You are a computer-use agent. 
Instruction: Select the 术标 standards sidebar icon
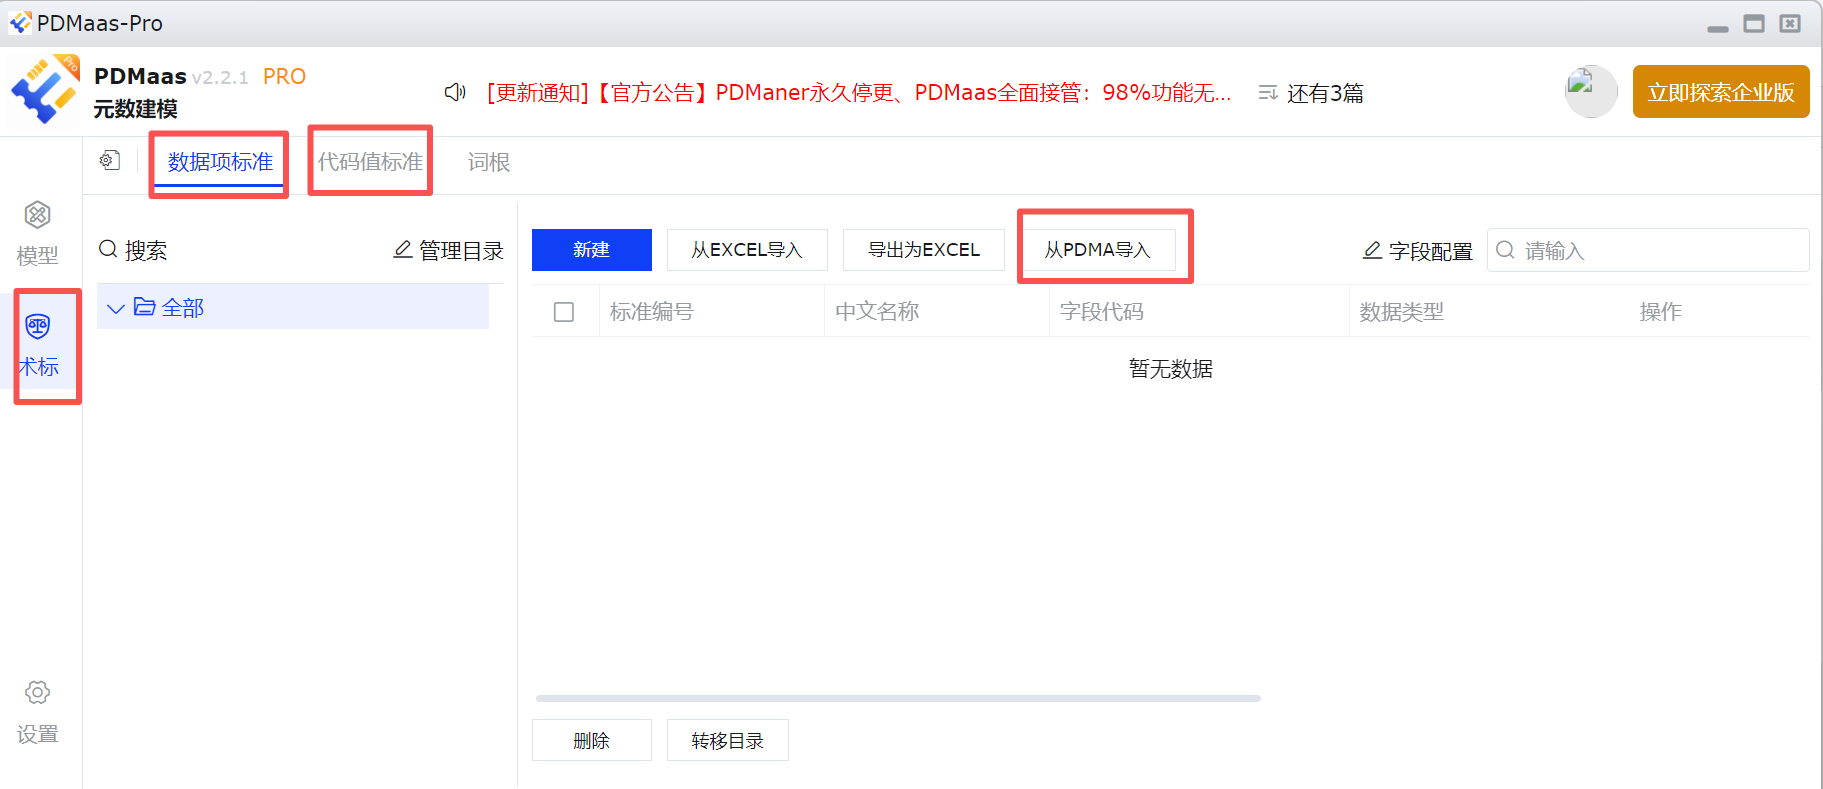(38, 328)
